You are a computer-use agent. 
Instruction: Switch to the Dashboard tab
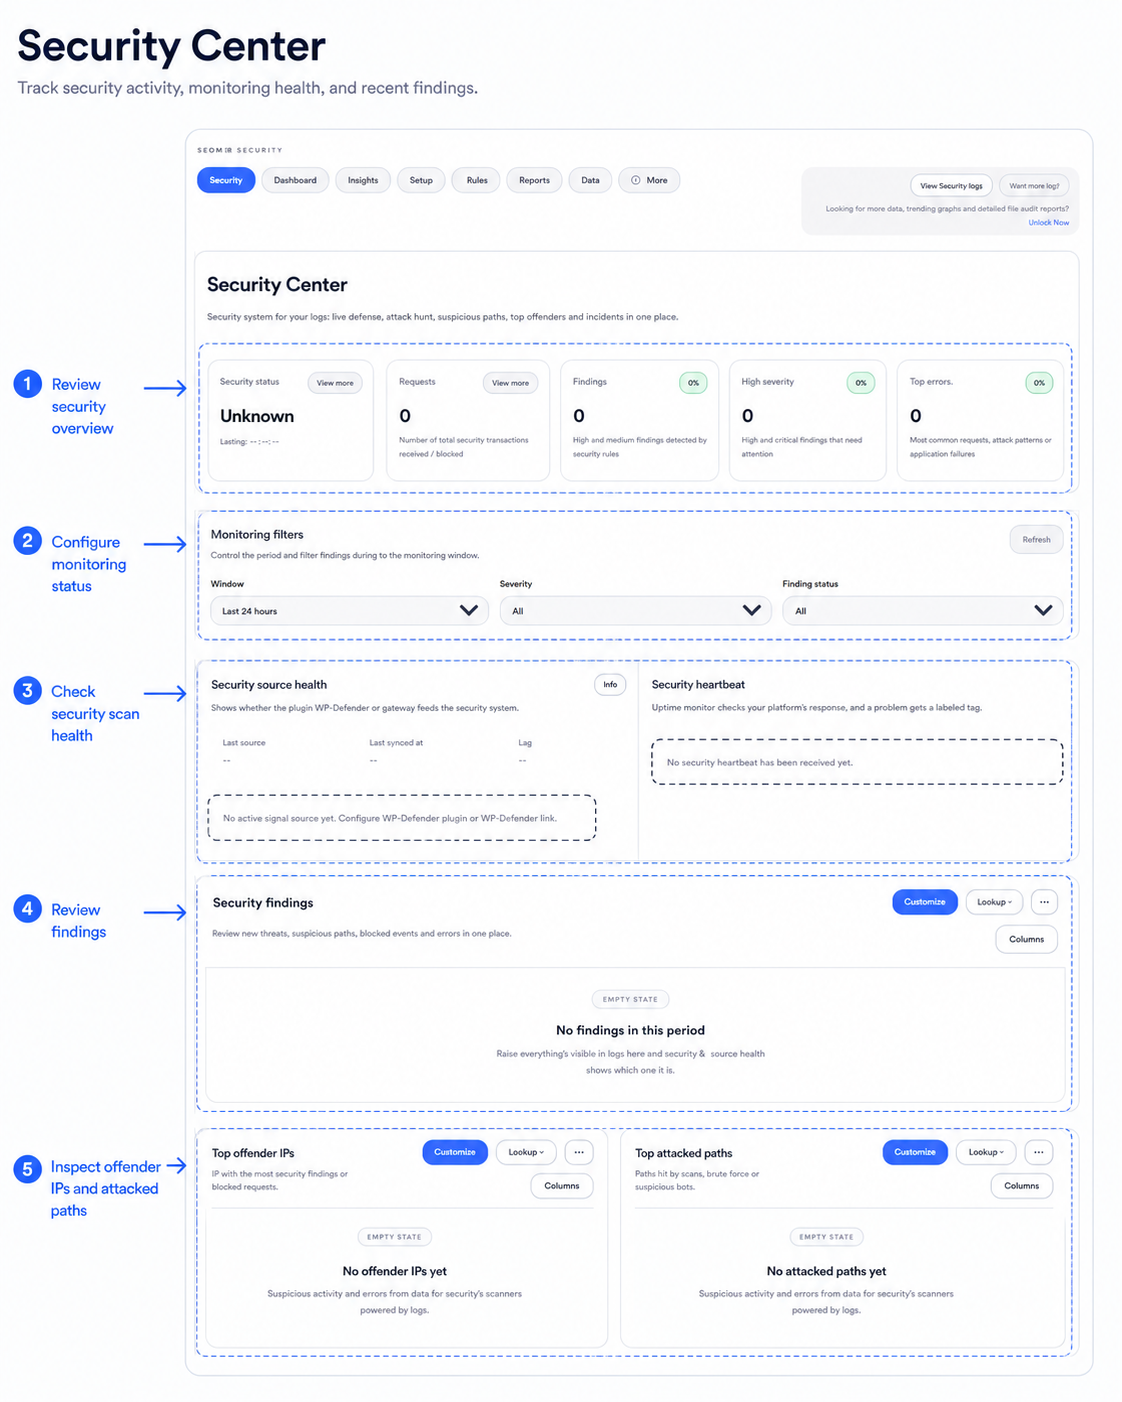(x=295, y=180)
